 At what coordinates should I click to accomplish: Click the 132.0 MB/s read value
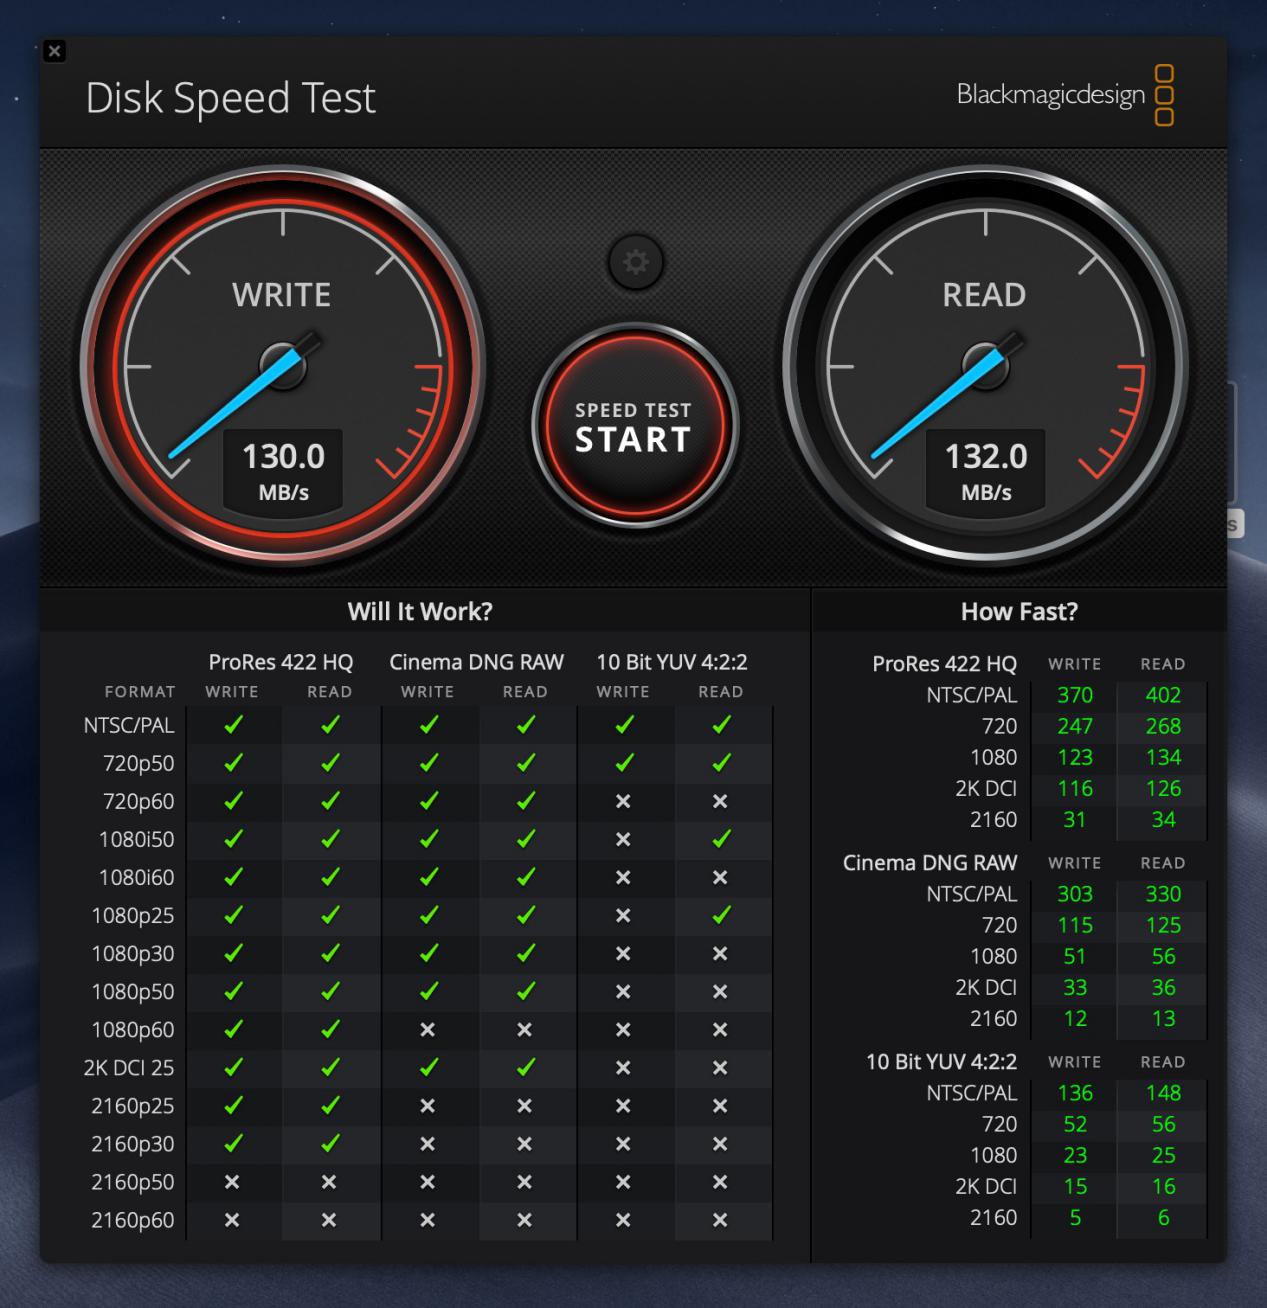click(986, 470)
